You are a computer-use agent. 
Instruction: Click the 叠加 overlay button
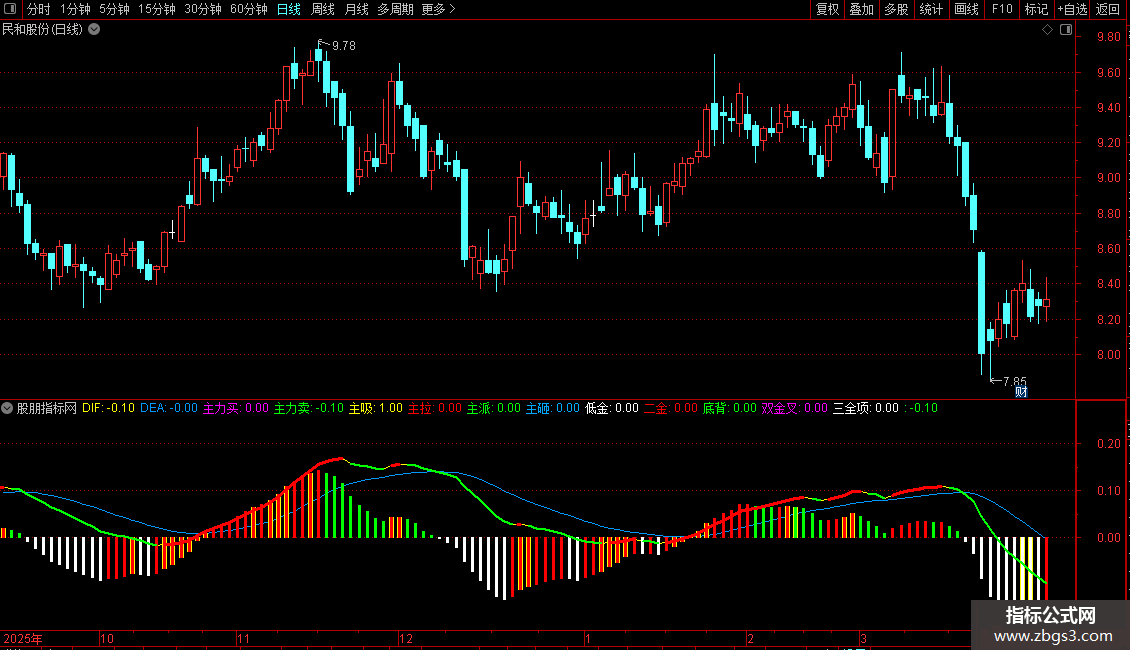pyautogui.click(x=862, y=9)
